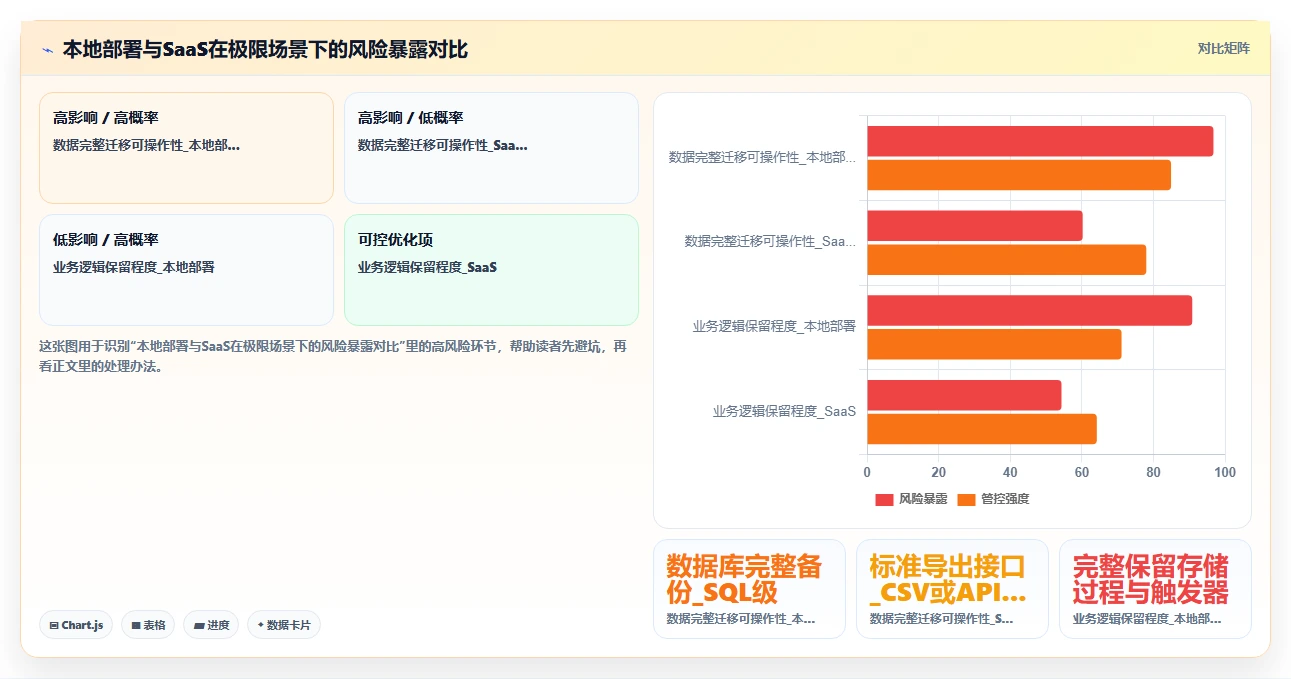
Task: Click the description paragraph starting 这张图用于识别
Action: click(x=334, y=356)
